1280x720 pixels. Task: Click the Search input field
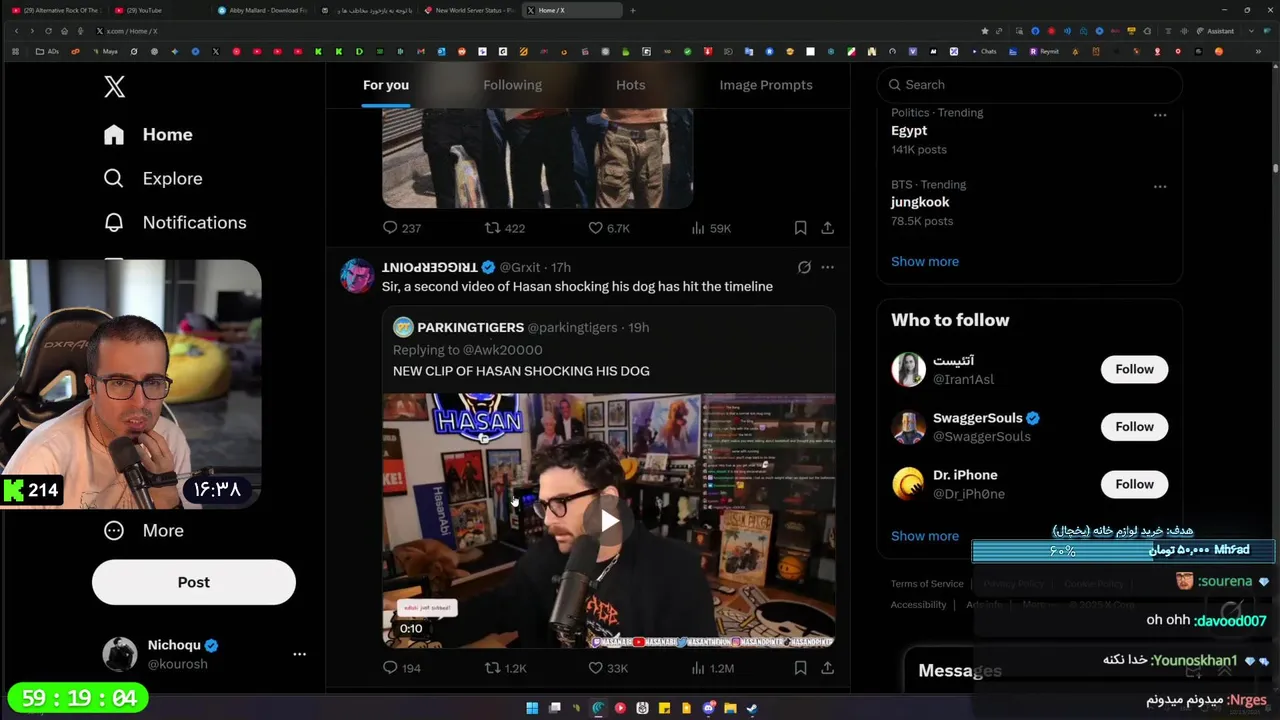coord(1029,85)
